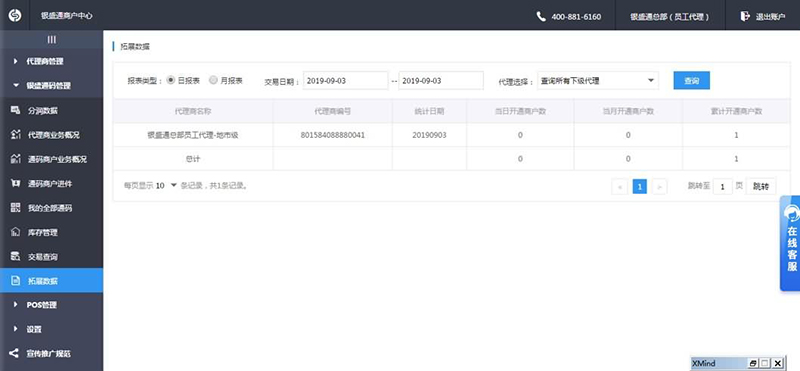The image size is (800, 371).
Task: Click the 我的全部通码 QR code icon
Action: [x=15, y=208]
